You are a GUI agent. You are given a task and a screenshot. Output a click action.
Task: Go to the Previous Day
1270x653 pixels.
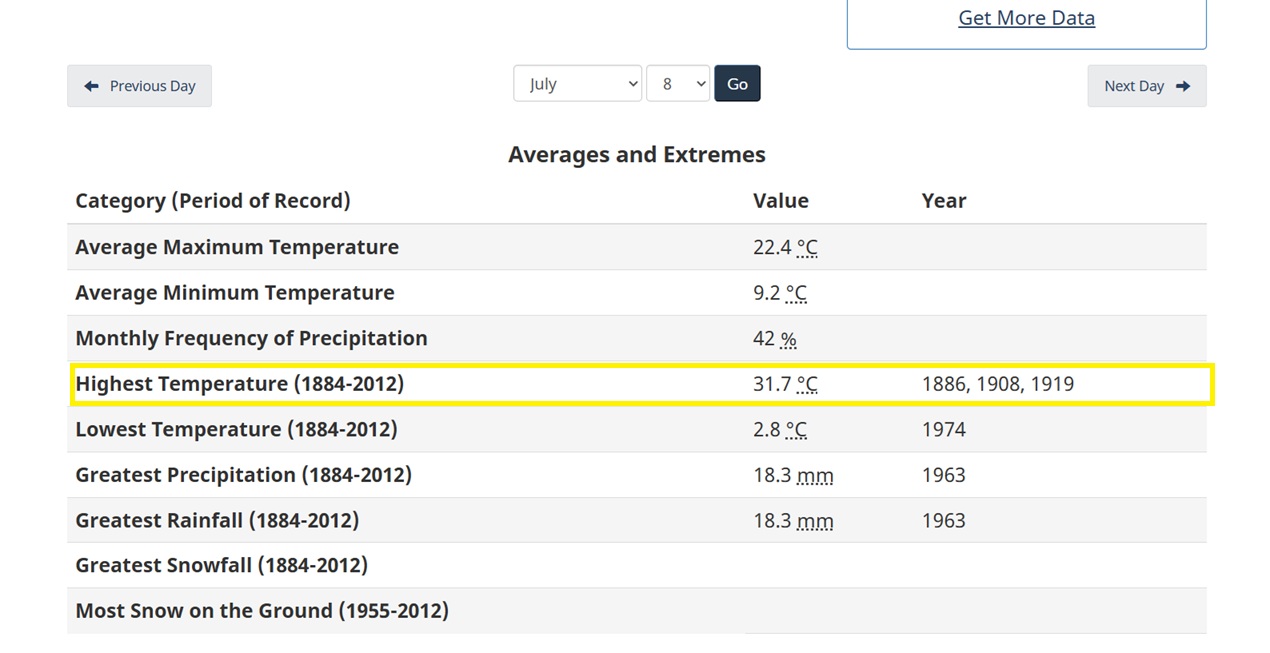139,86
